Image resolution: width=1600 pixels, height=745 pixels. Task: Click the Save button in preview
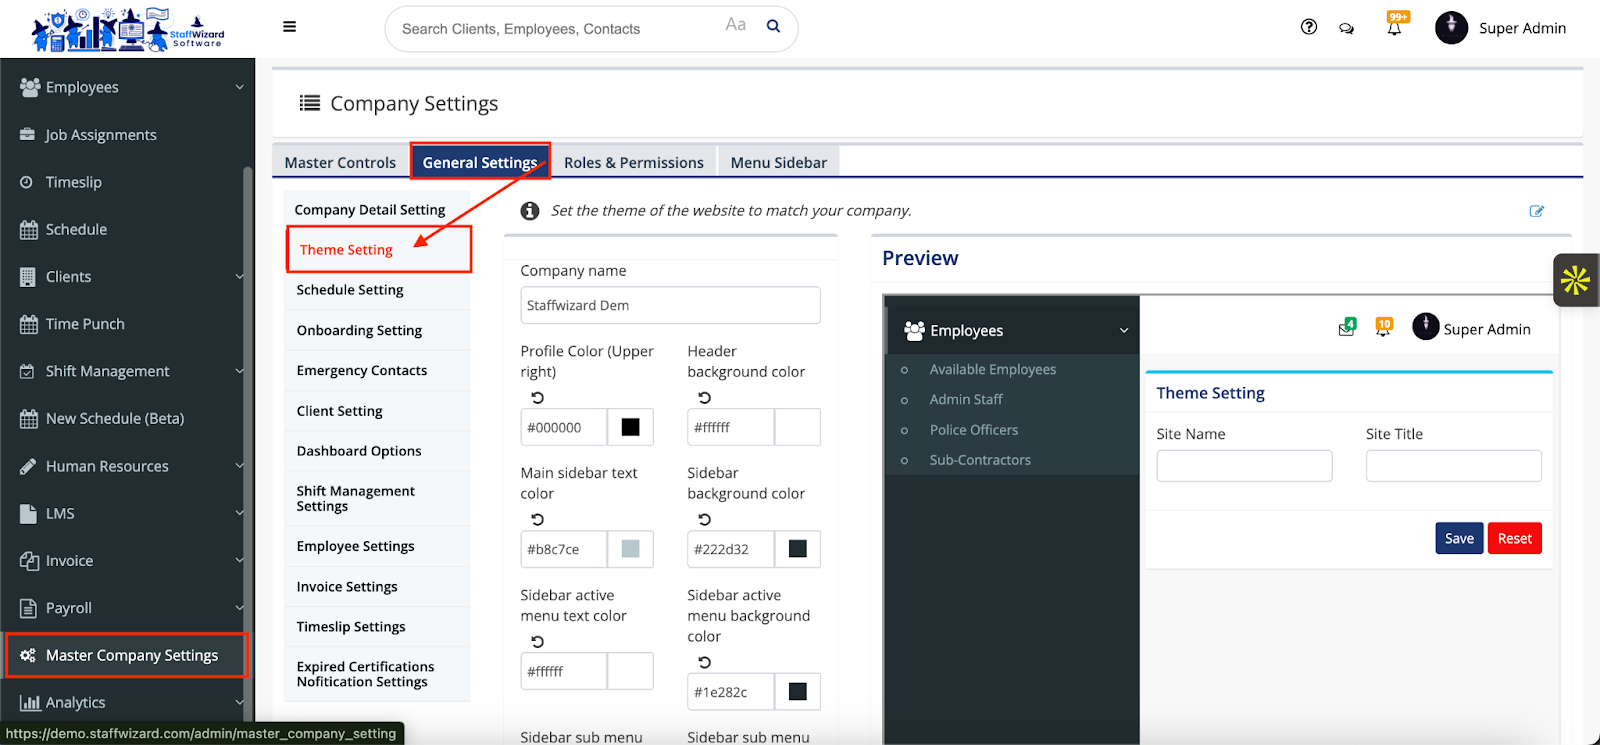pos(1459,538)
